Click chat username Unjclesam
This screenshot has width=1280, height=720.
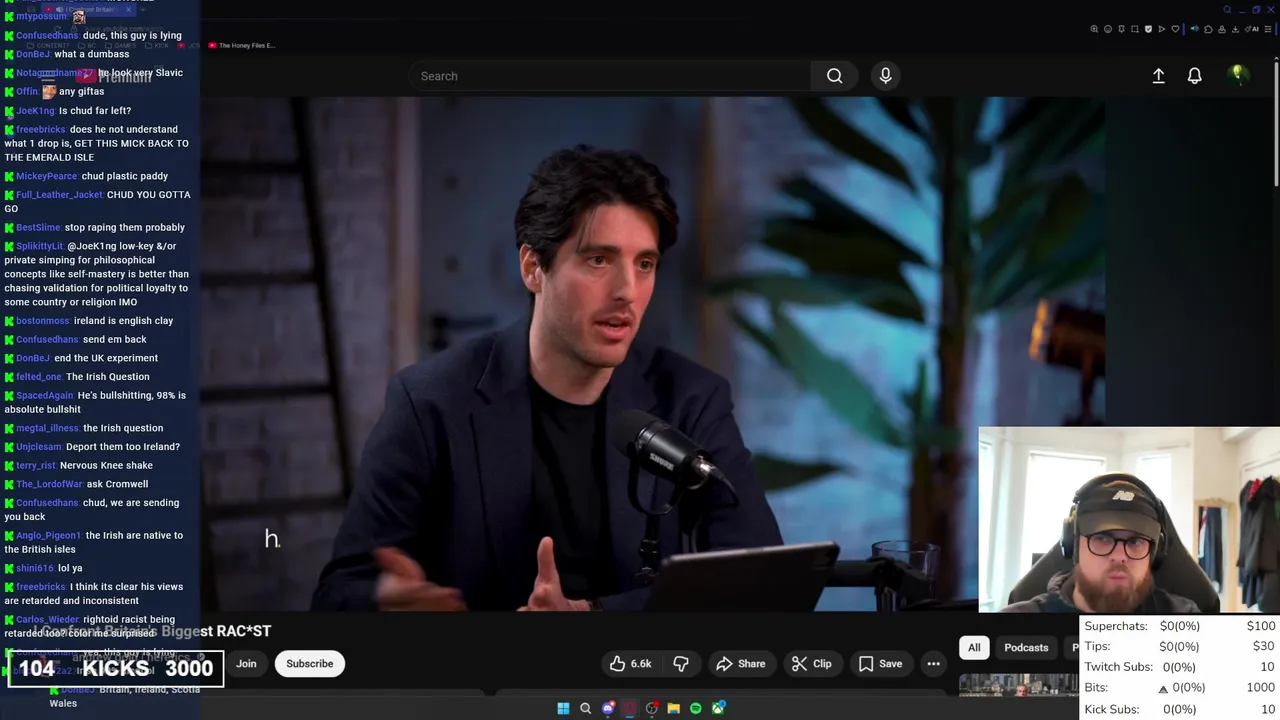click(x=39, y=447)
